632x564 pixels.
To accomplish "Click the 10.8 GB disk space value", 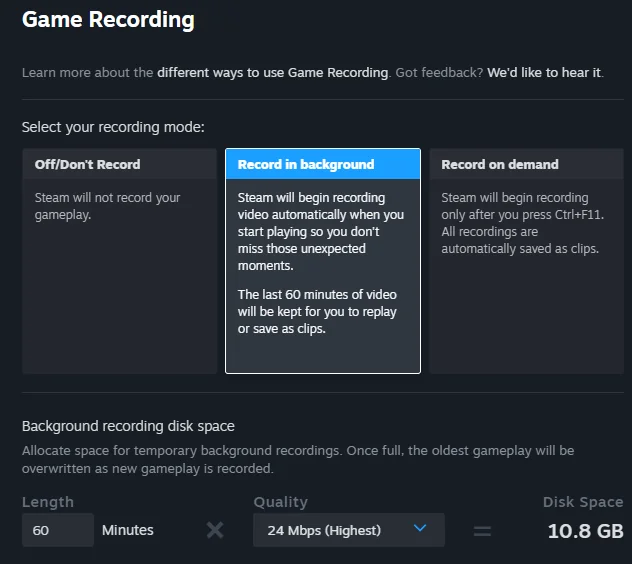I will point(585,531).
